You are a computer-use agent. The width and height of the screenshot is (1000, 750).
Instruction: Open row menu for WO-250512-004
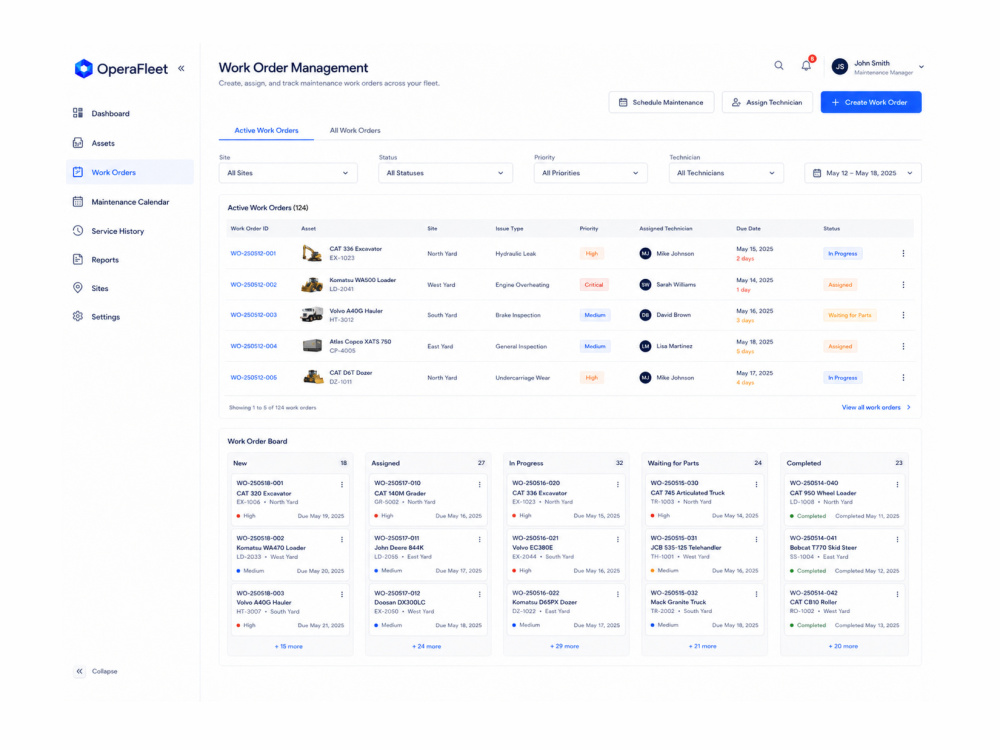903,346
